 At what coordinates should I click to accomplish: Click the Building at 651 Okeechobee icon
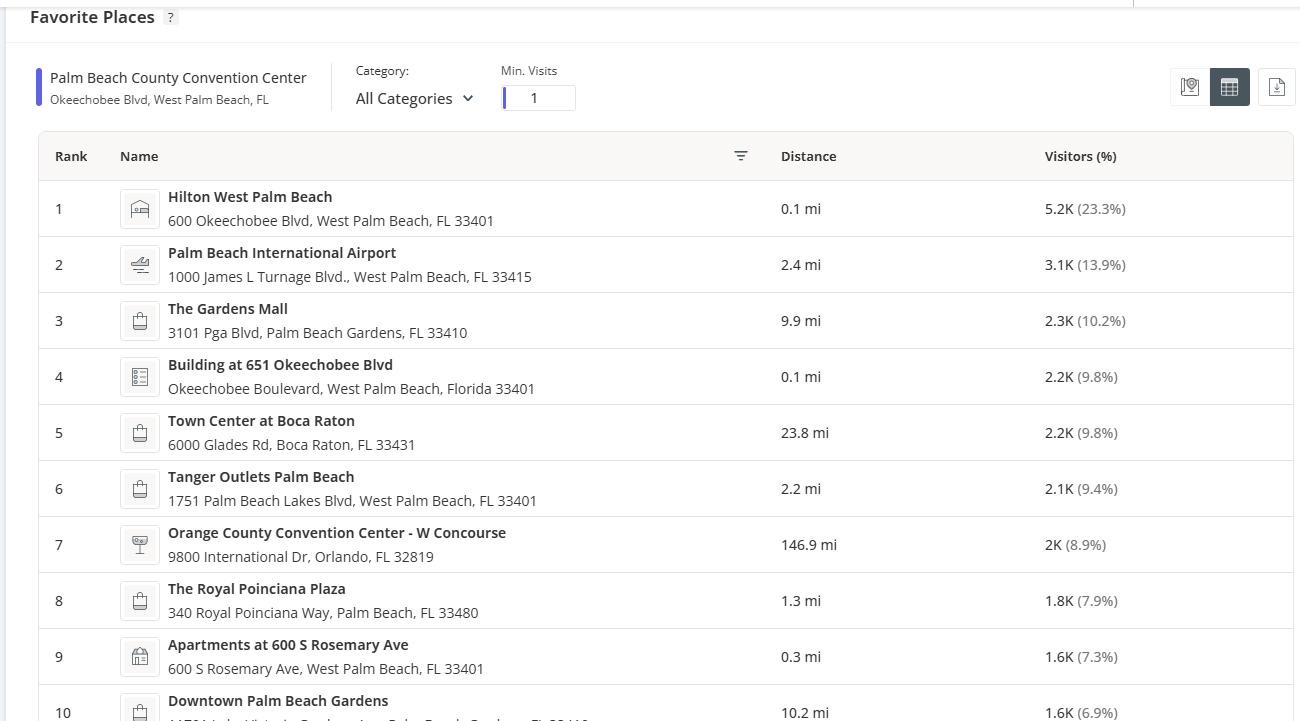(x=140, y=377)
